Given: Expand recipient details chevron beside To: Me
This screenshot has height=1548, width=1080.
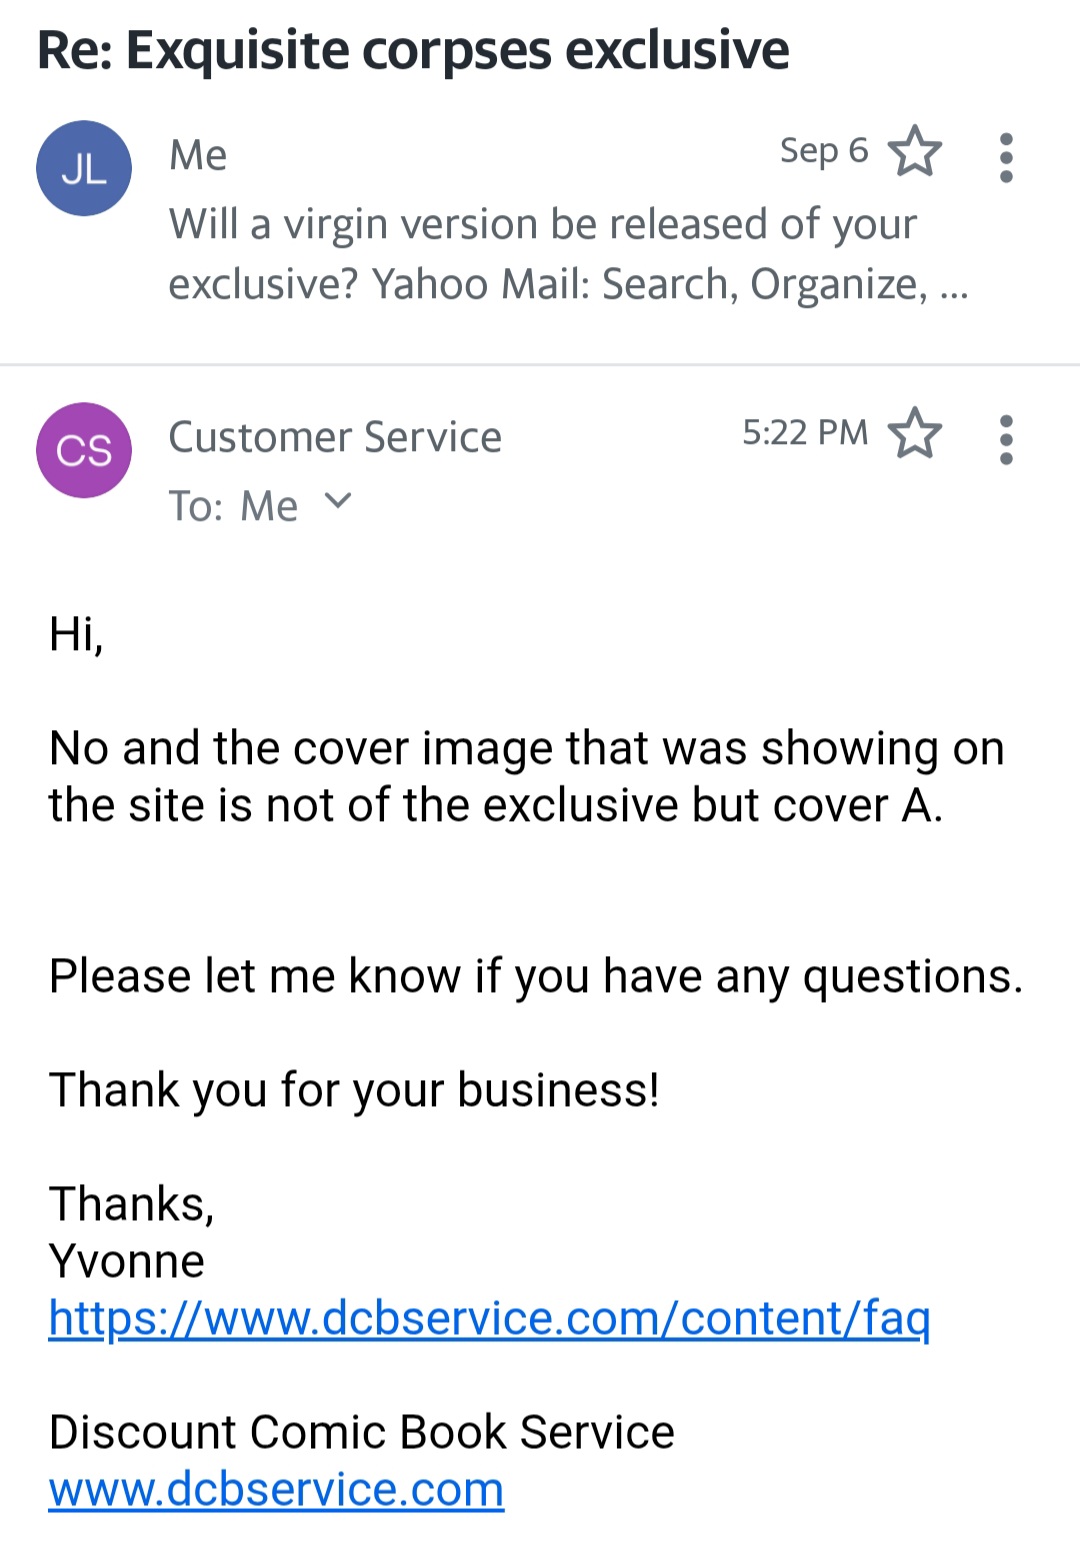Looking at the screenshot, I should [339, 501].
